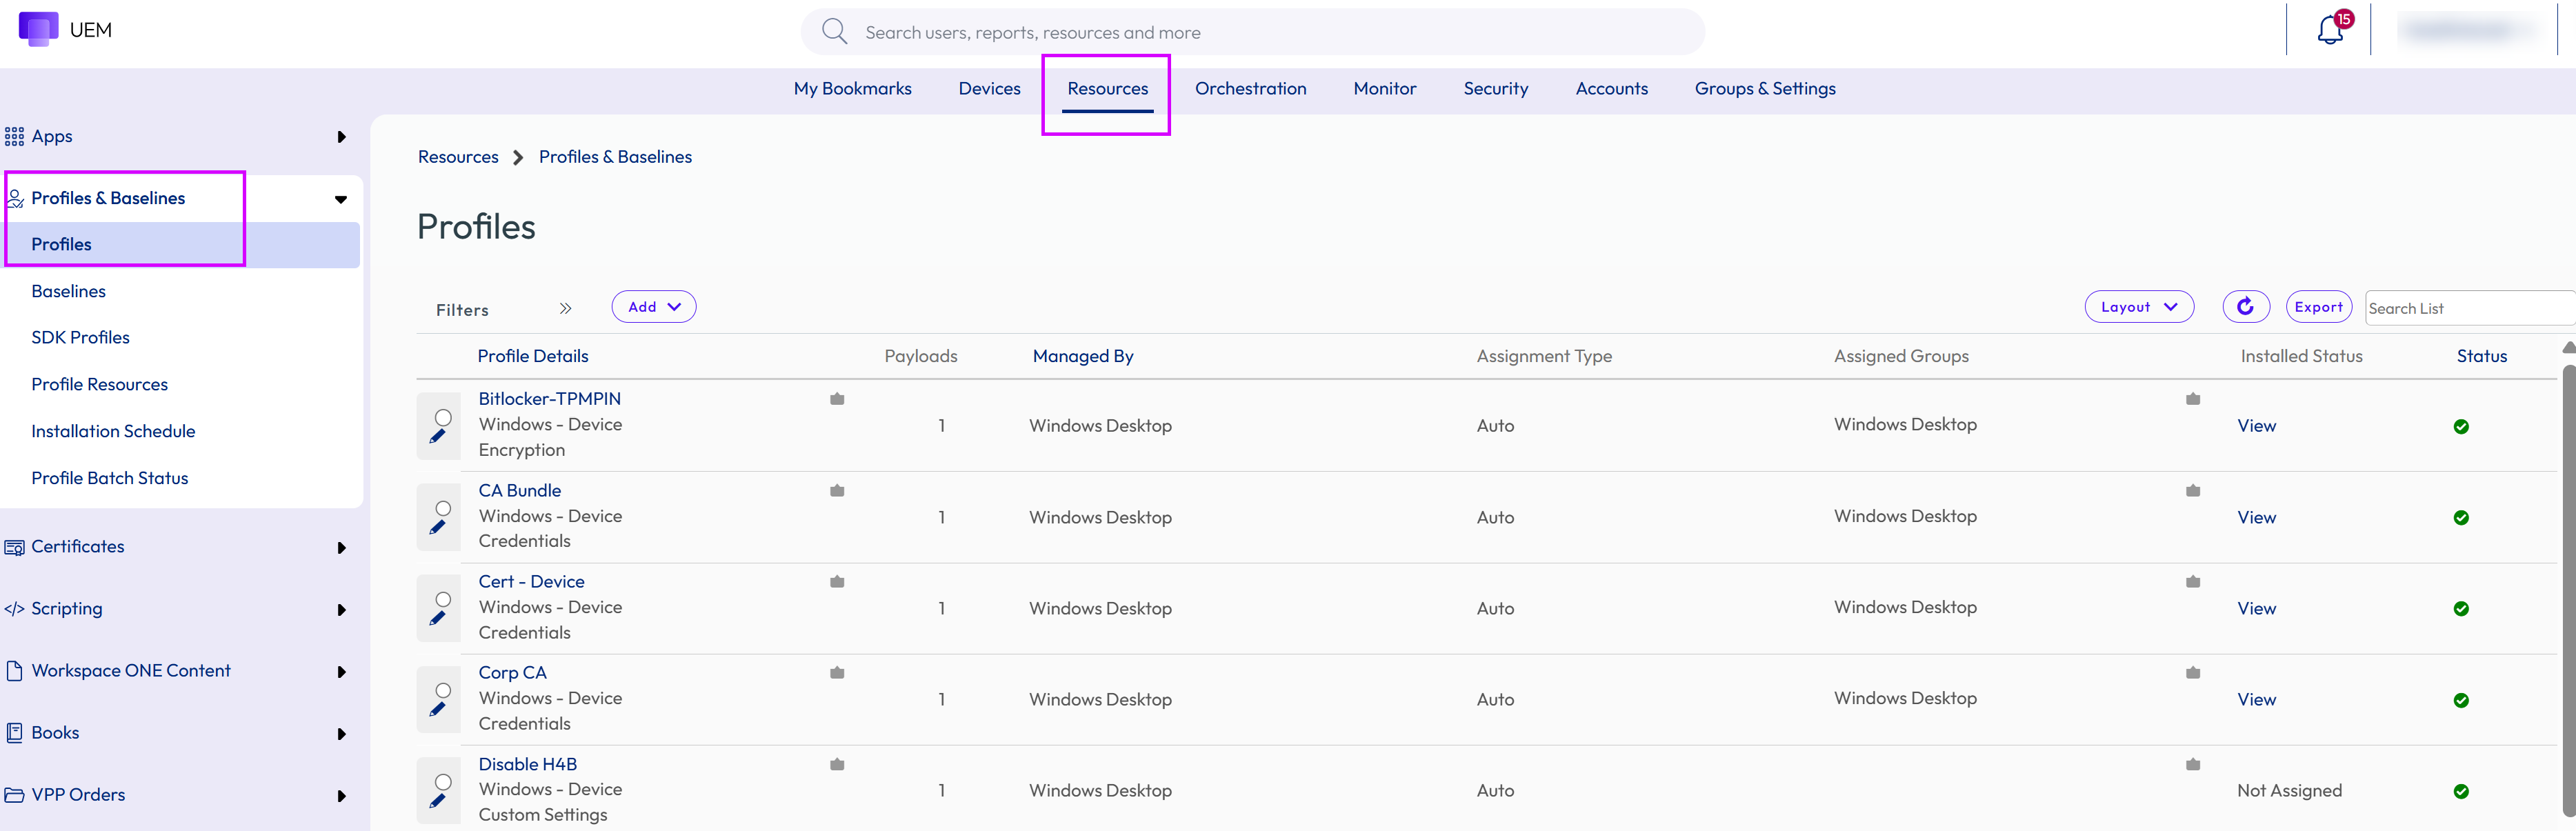View installed status for Bitlocker-TPMPIN
The image size is (2576, 831).
pyautogui.click(x=2256, y=426)
